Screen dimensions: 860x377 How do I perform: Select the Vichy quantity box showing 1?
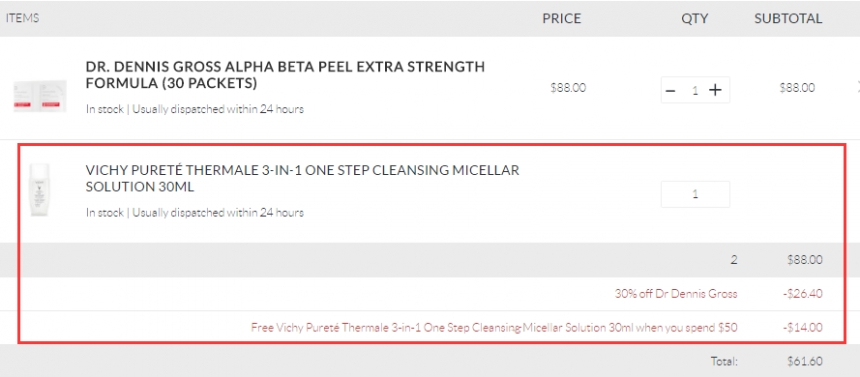tap(695, 194)
